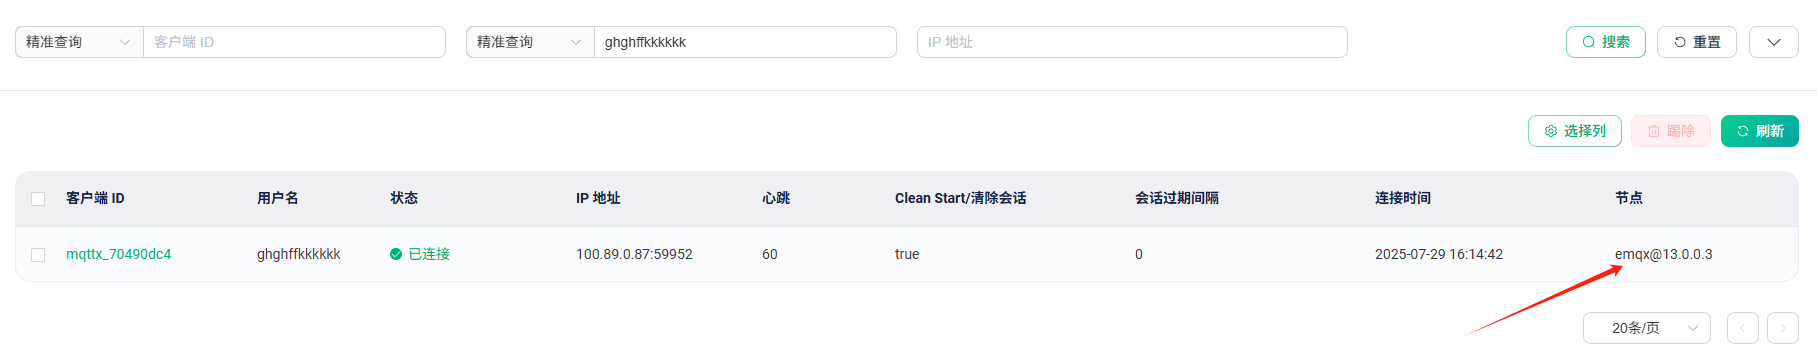Open 选择列 column selector
This screenshot has height=362, width=1817.
pyautogui.click(x=1574, y=131)
